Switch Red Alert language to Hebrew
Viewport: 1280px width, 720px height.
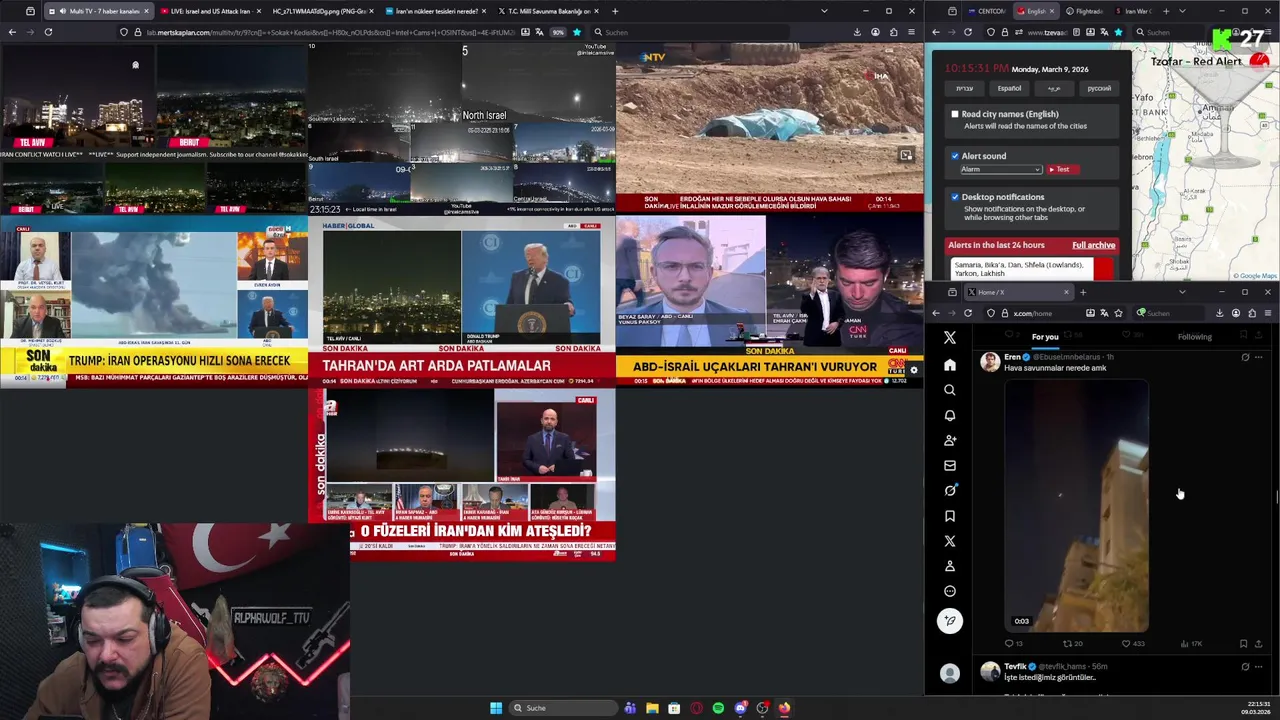pos(964,88)
